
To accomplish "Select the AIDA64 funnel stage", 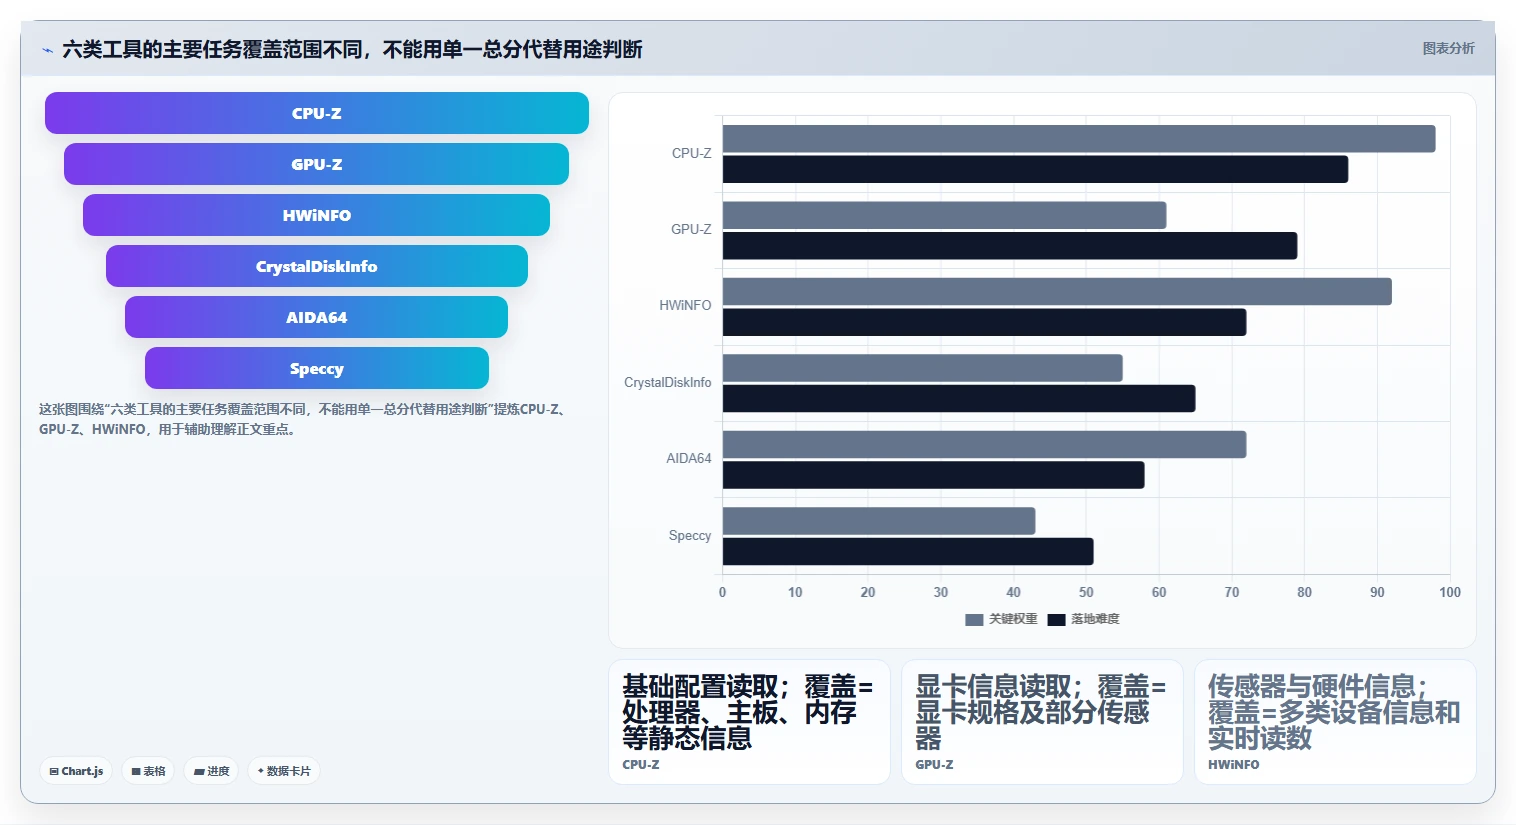I will (317, 317).
